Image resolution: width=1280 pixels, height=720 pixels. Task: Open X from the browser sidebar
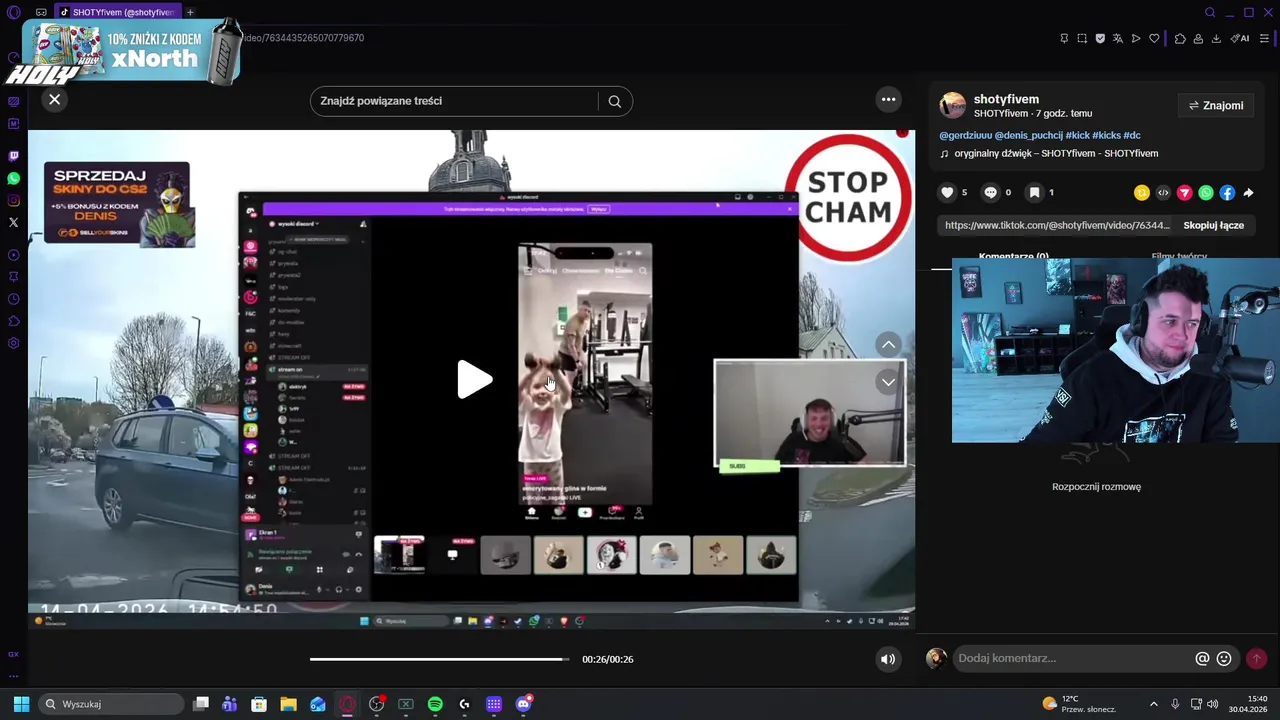tap(13, 222)
